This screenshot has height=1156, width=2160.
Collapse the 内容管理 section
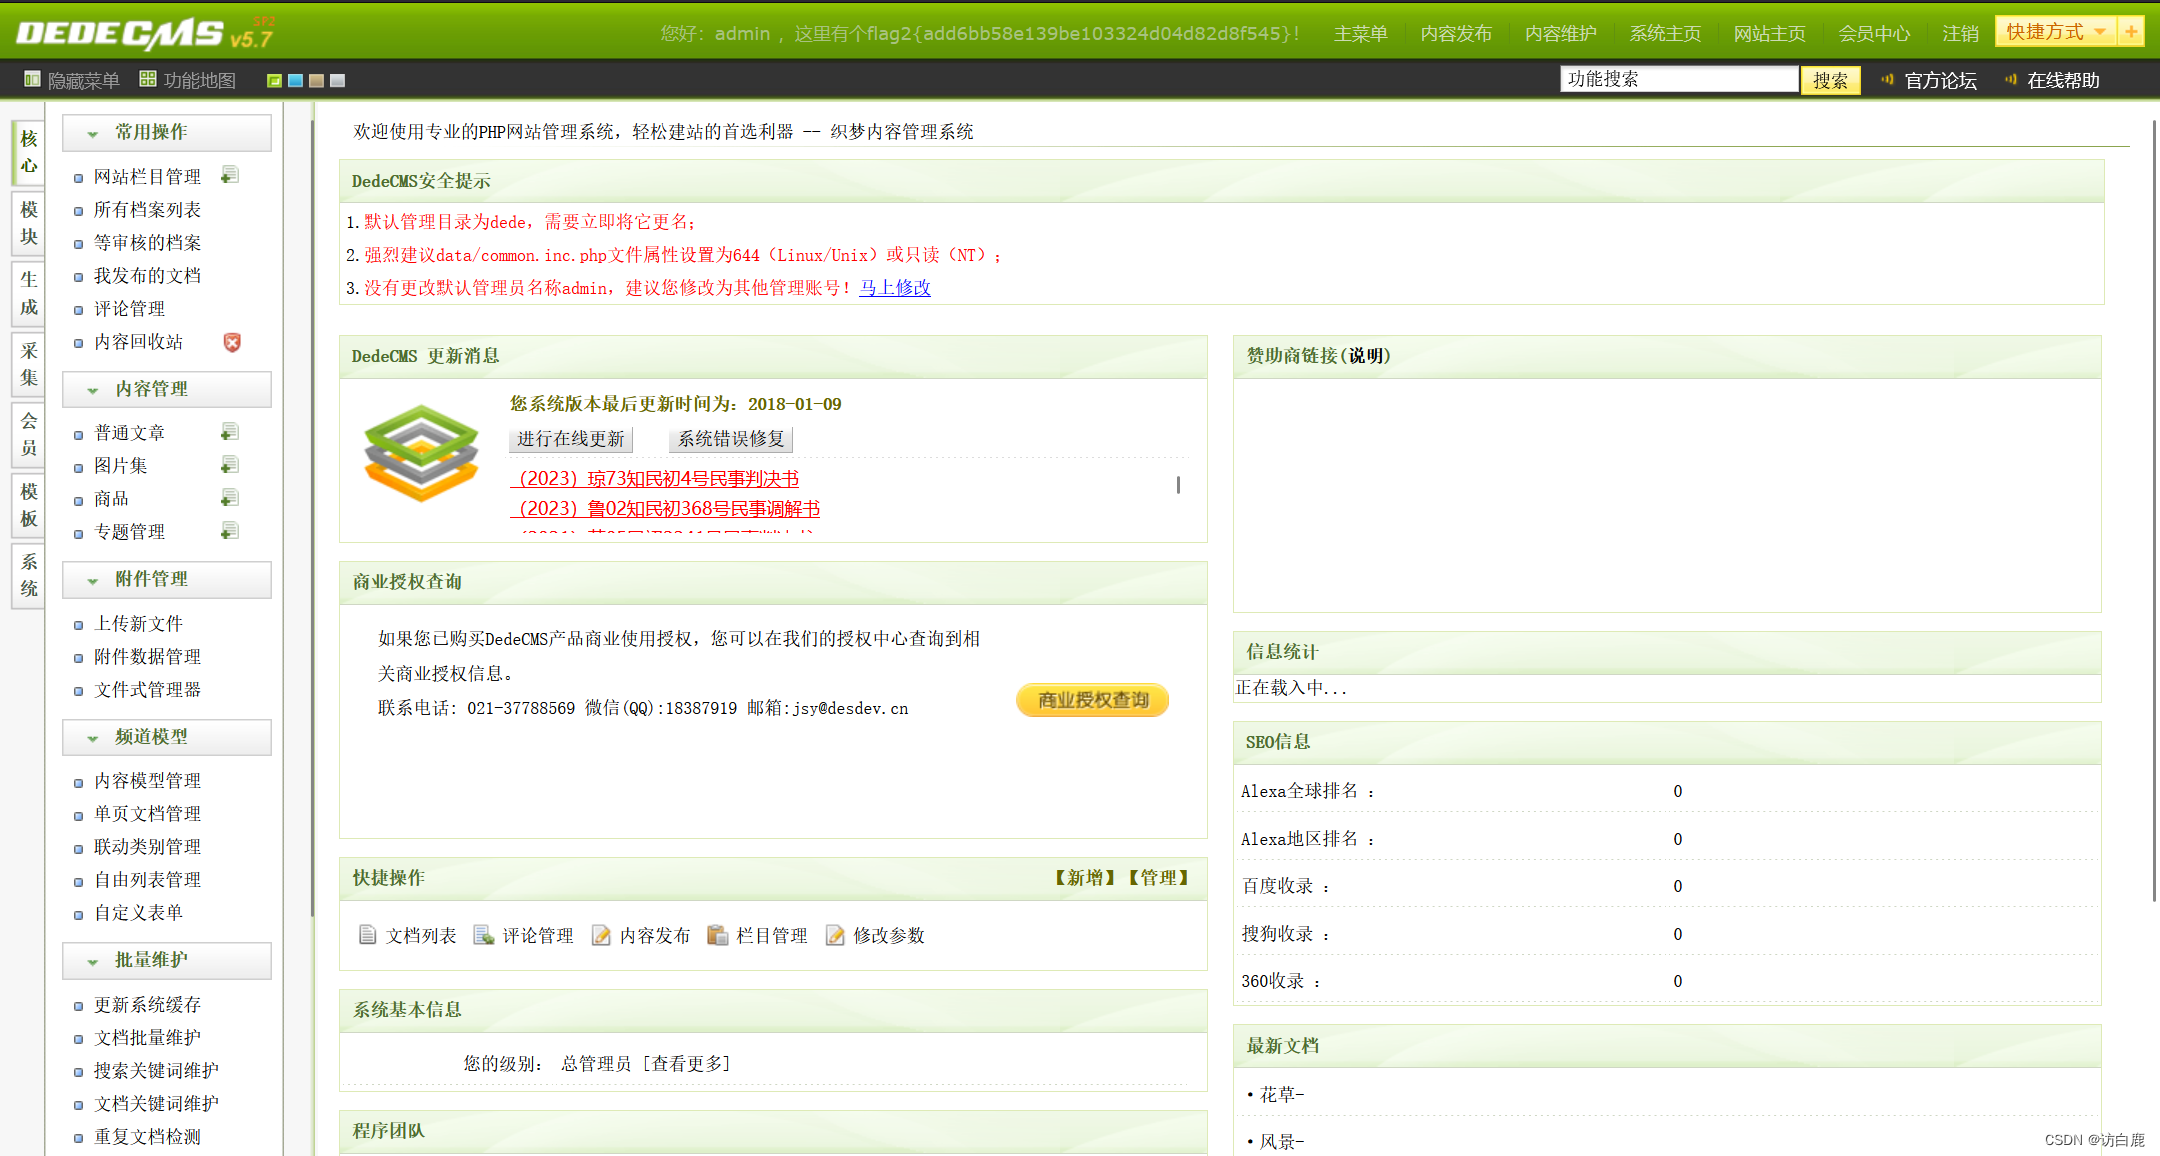(x=94, y=389)
